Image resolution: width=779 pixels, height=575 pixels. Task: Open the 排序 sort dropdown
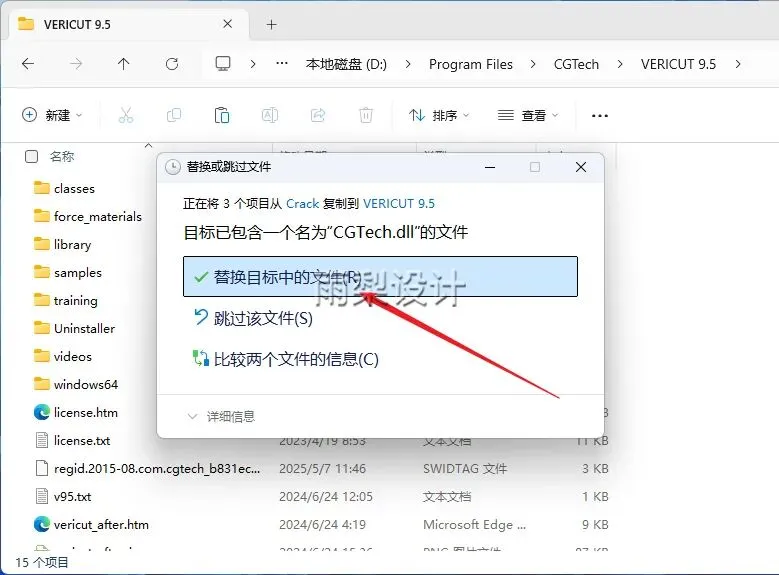click(439, 115)
